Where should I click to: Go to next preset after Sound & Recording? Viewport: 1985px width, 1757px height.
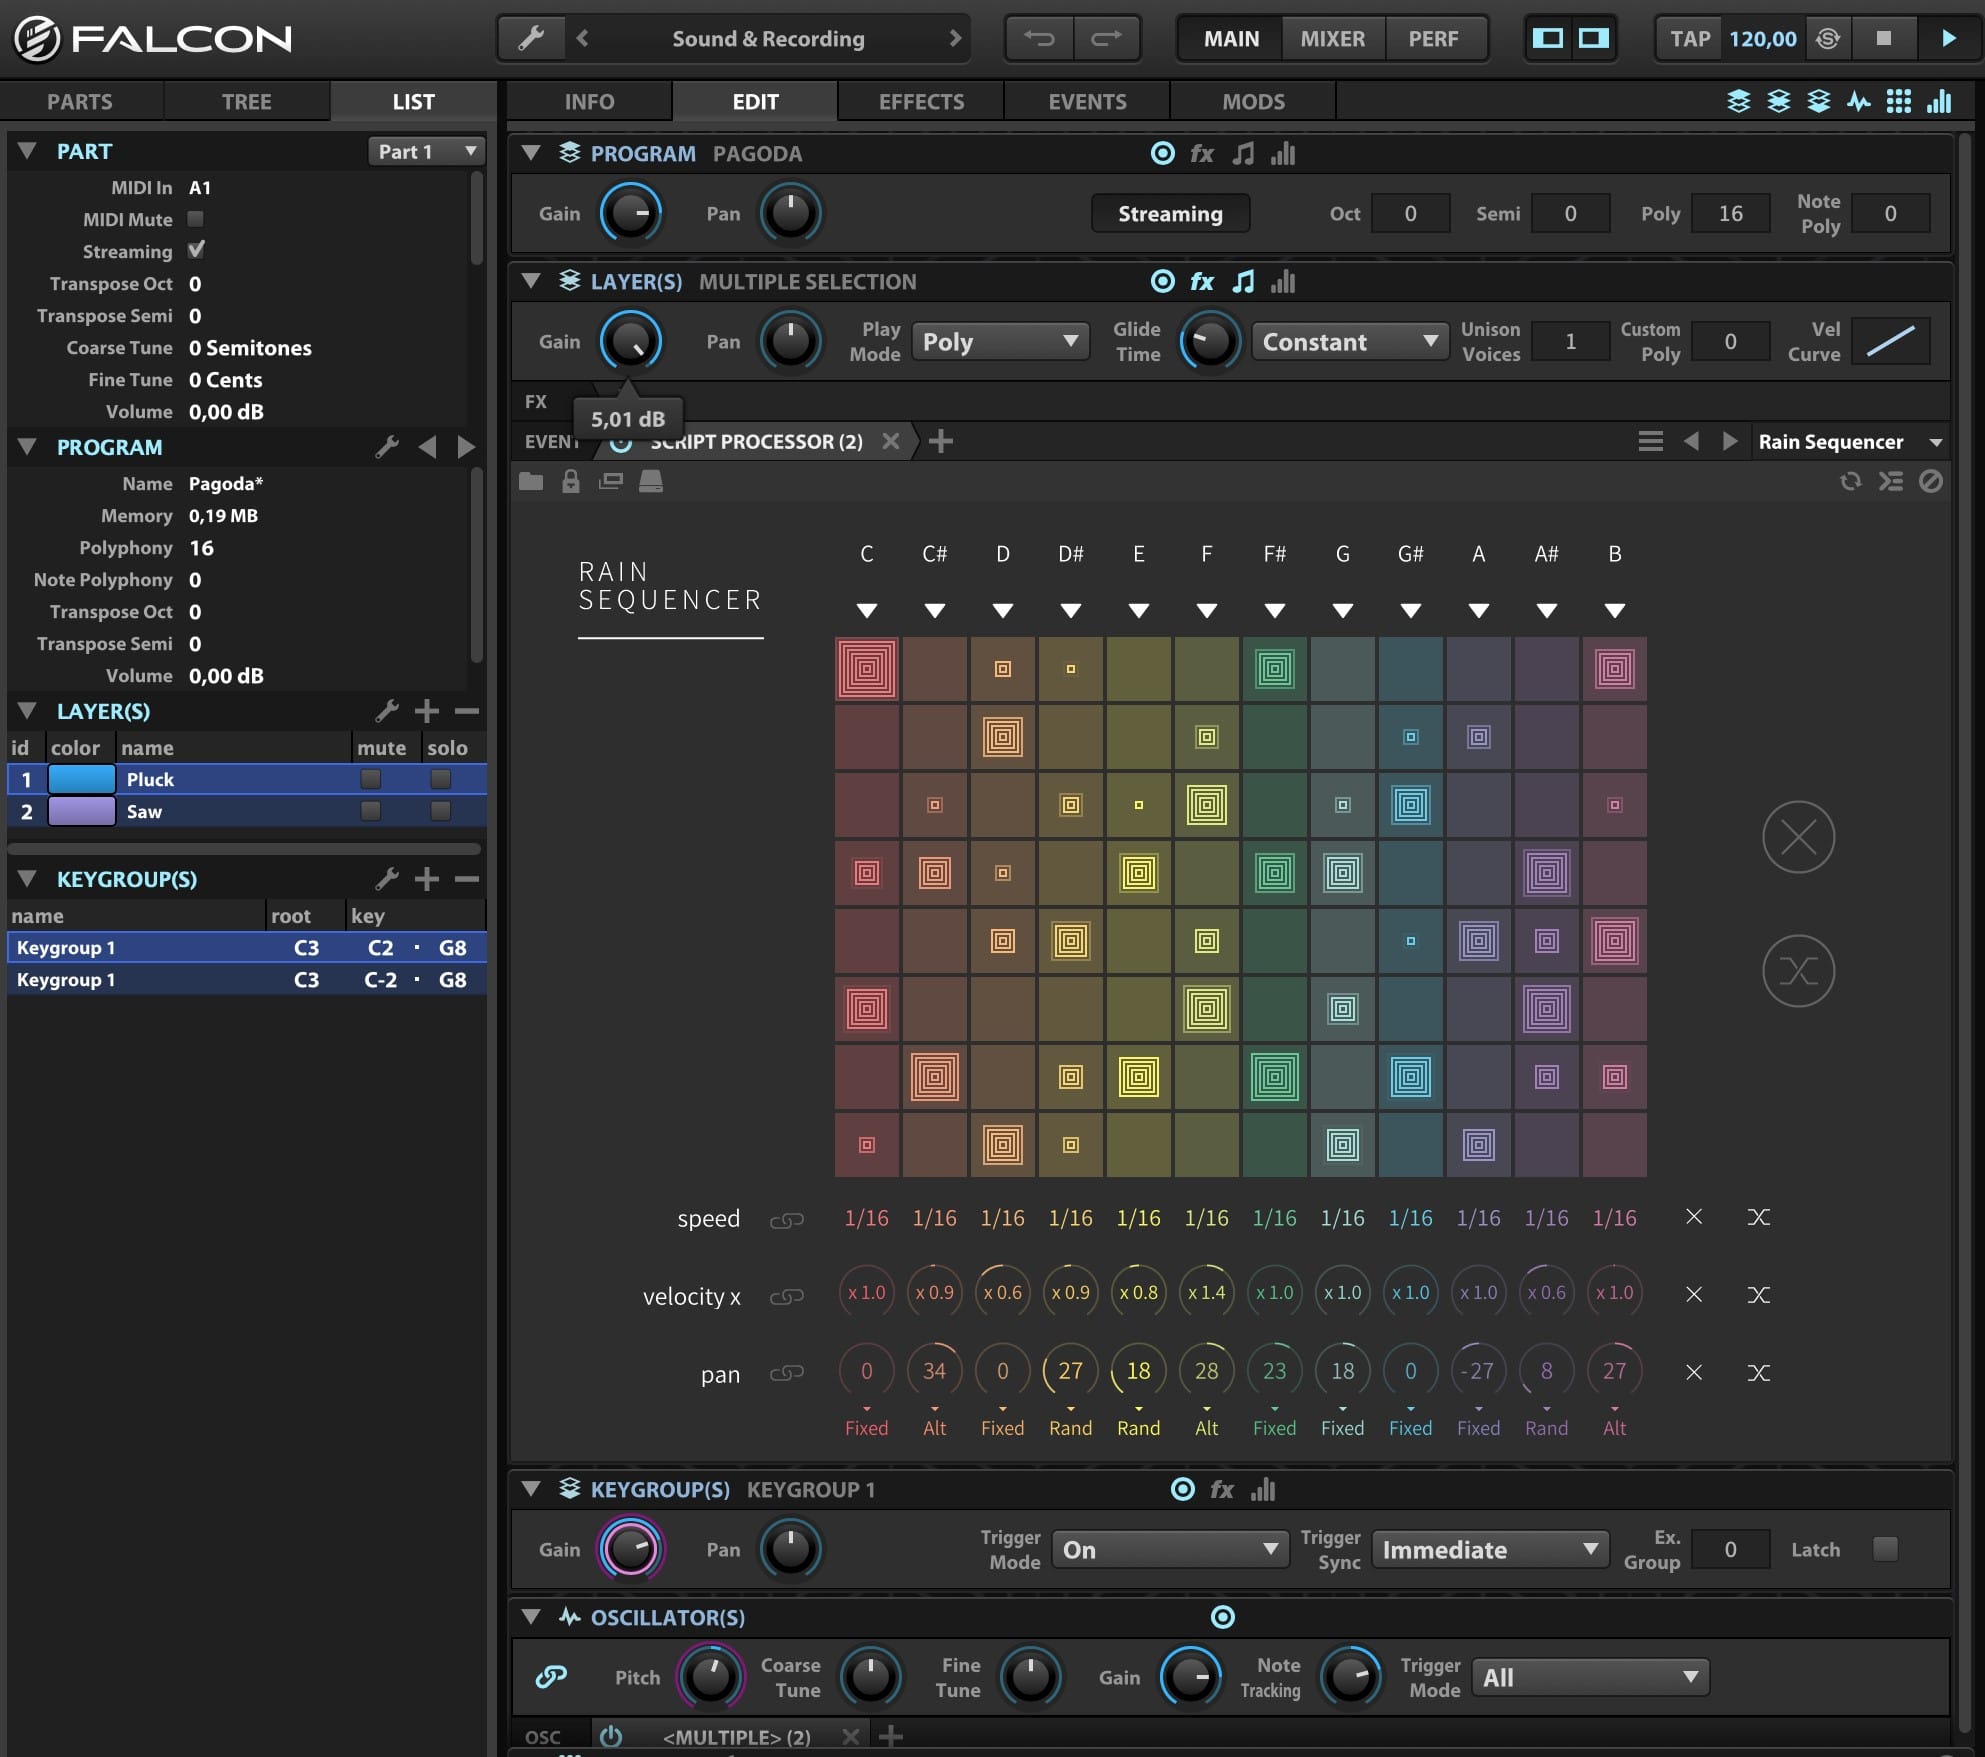point(955,39)
